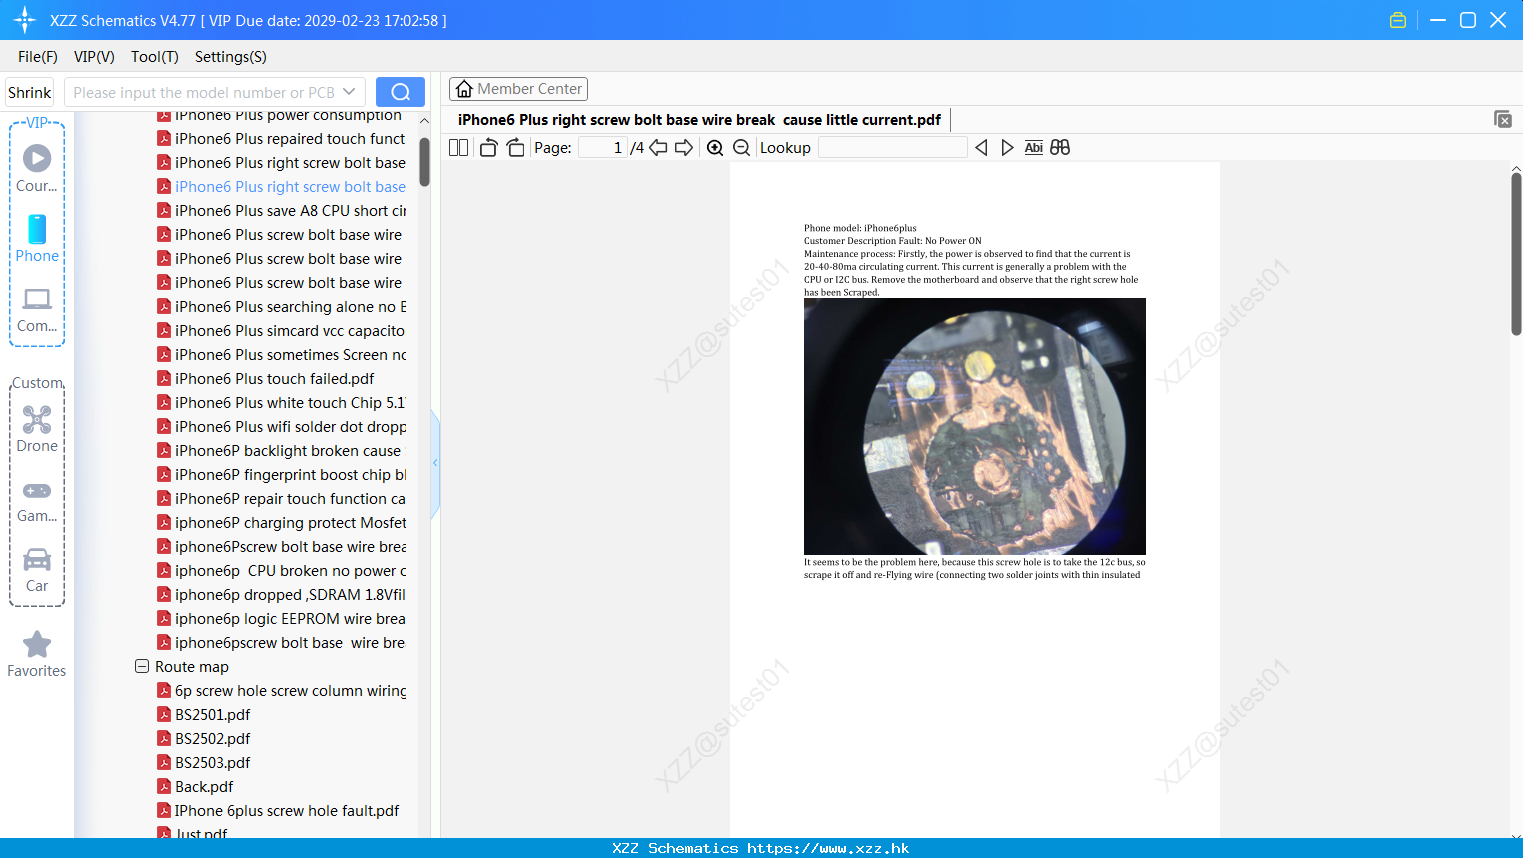Select the Computer category icon
The height and width of the screenshot is (858, 1523).
[37, 310]
